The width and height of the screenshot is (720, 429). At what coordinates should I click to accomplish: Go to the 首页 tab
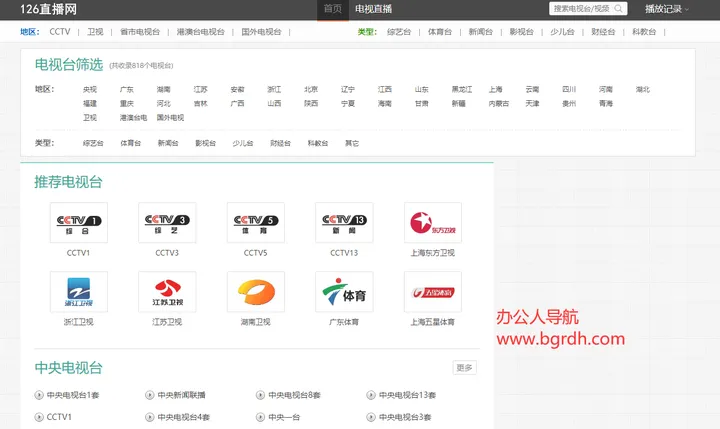tap(333, 9)
